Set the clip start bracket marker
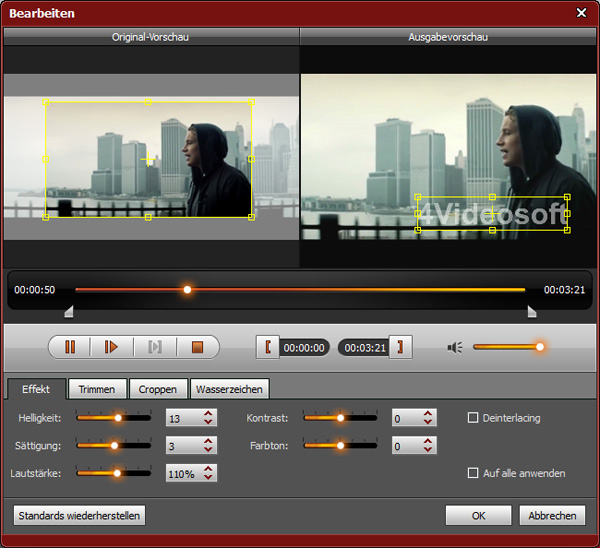600x548 pixels. click(x=267, y=347)
